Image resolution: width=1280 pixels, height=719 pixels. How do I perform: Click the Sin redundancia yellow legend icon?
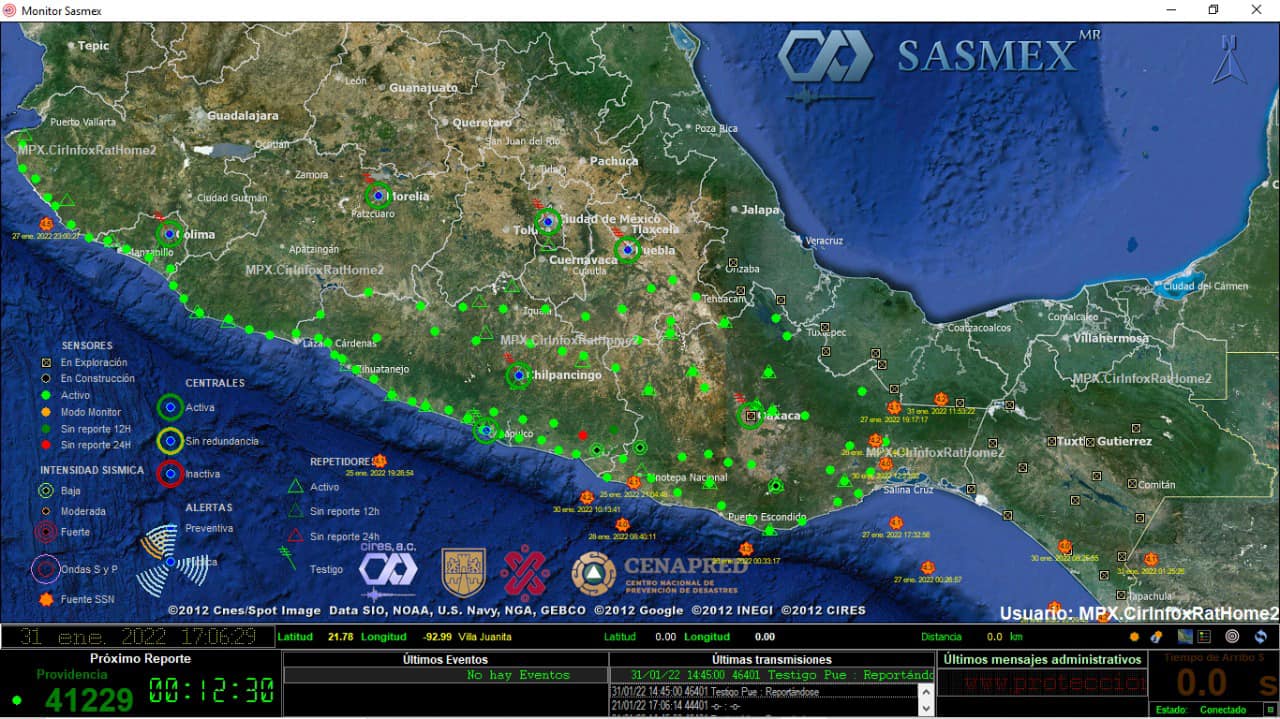tap(170, 440)
